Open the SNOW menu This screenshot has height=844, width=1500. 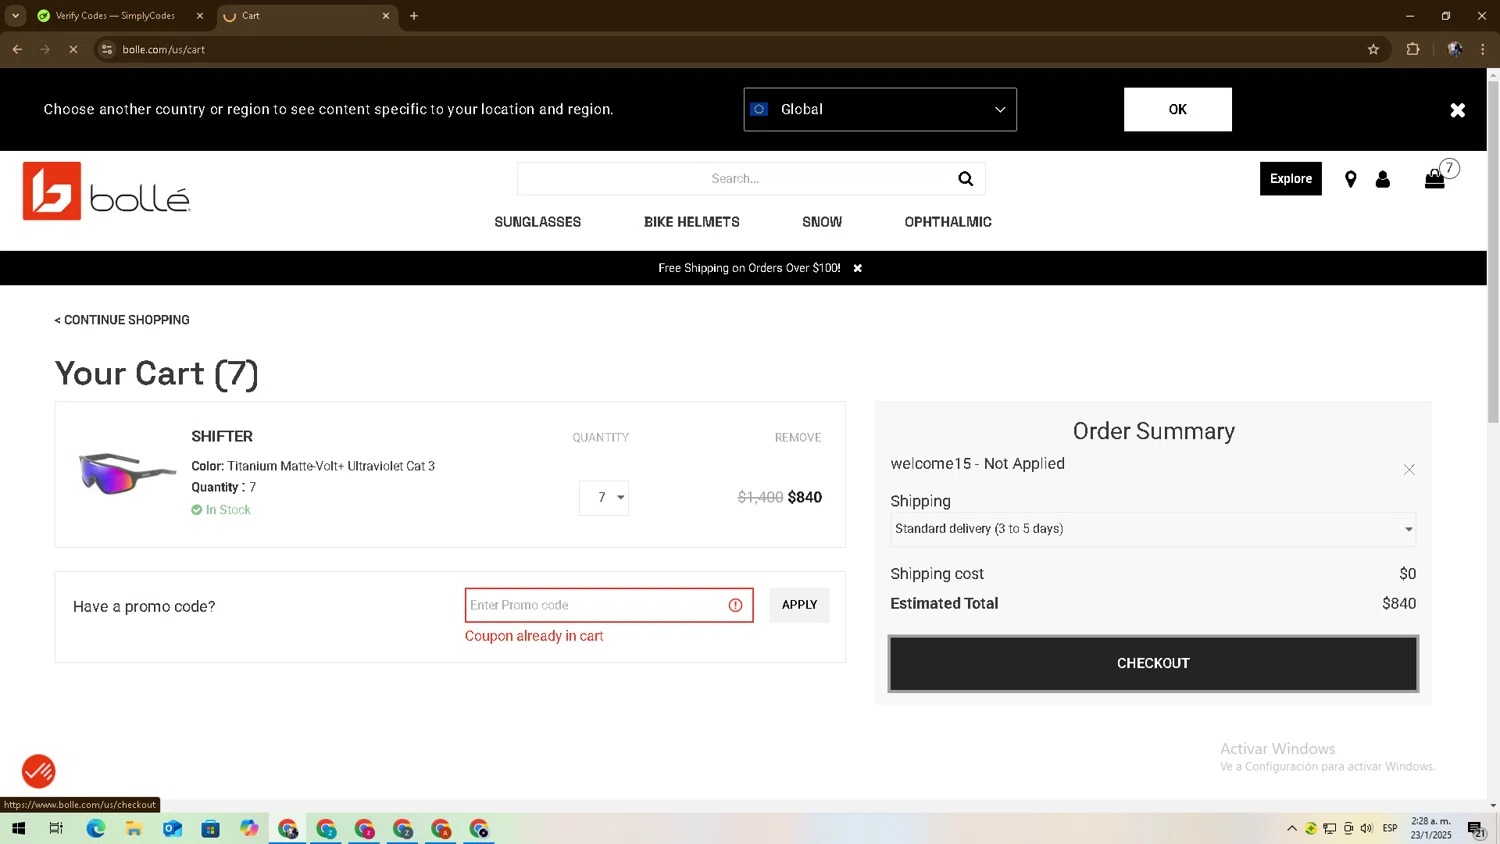pos(822,222)
